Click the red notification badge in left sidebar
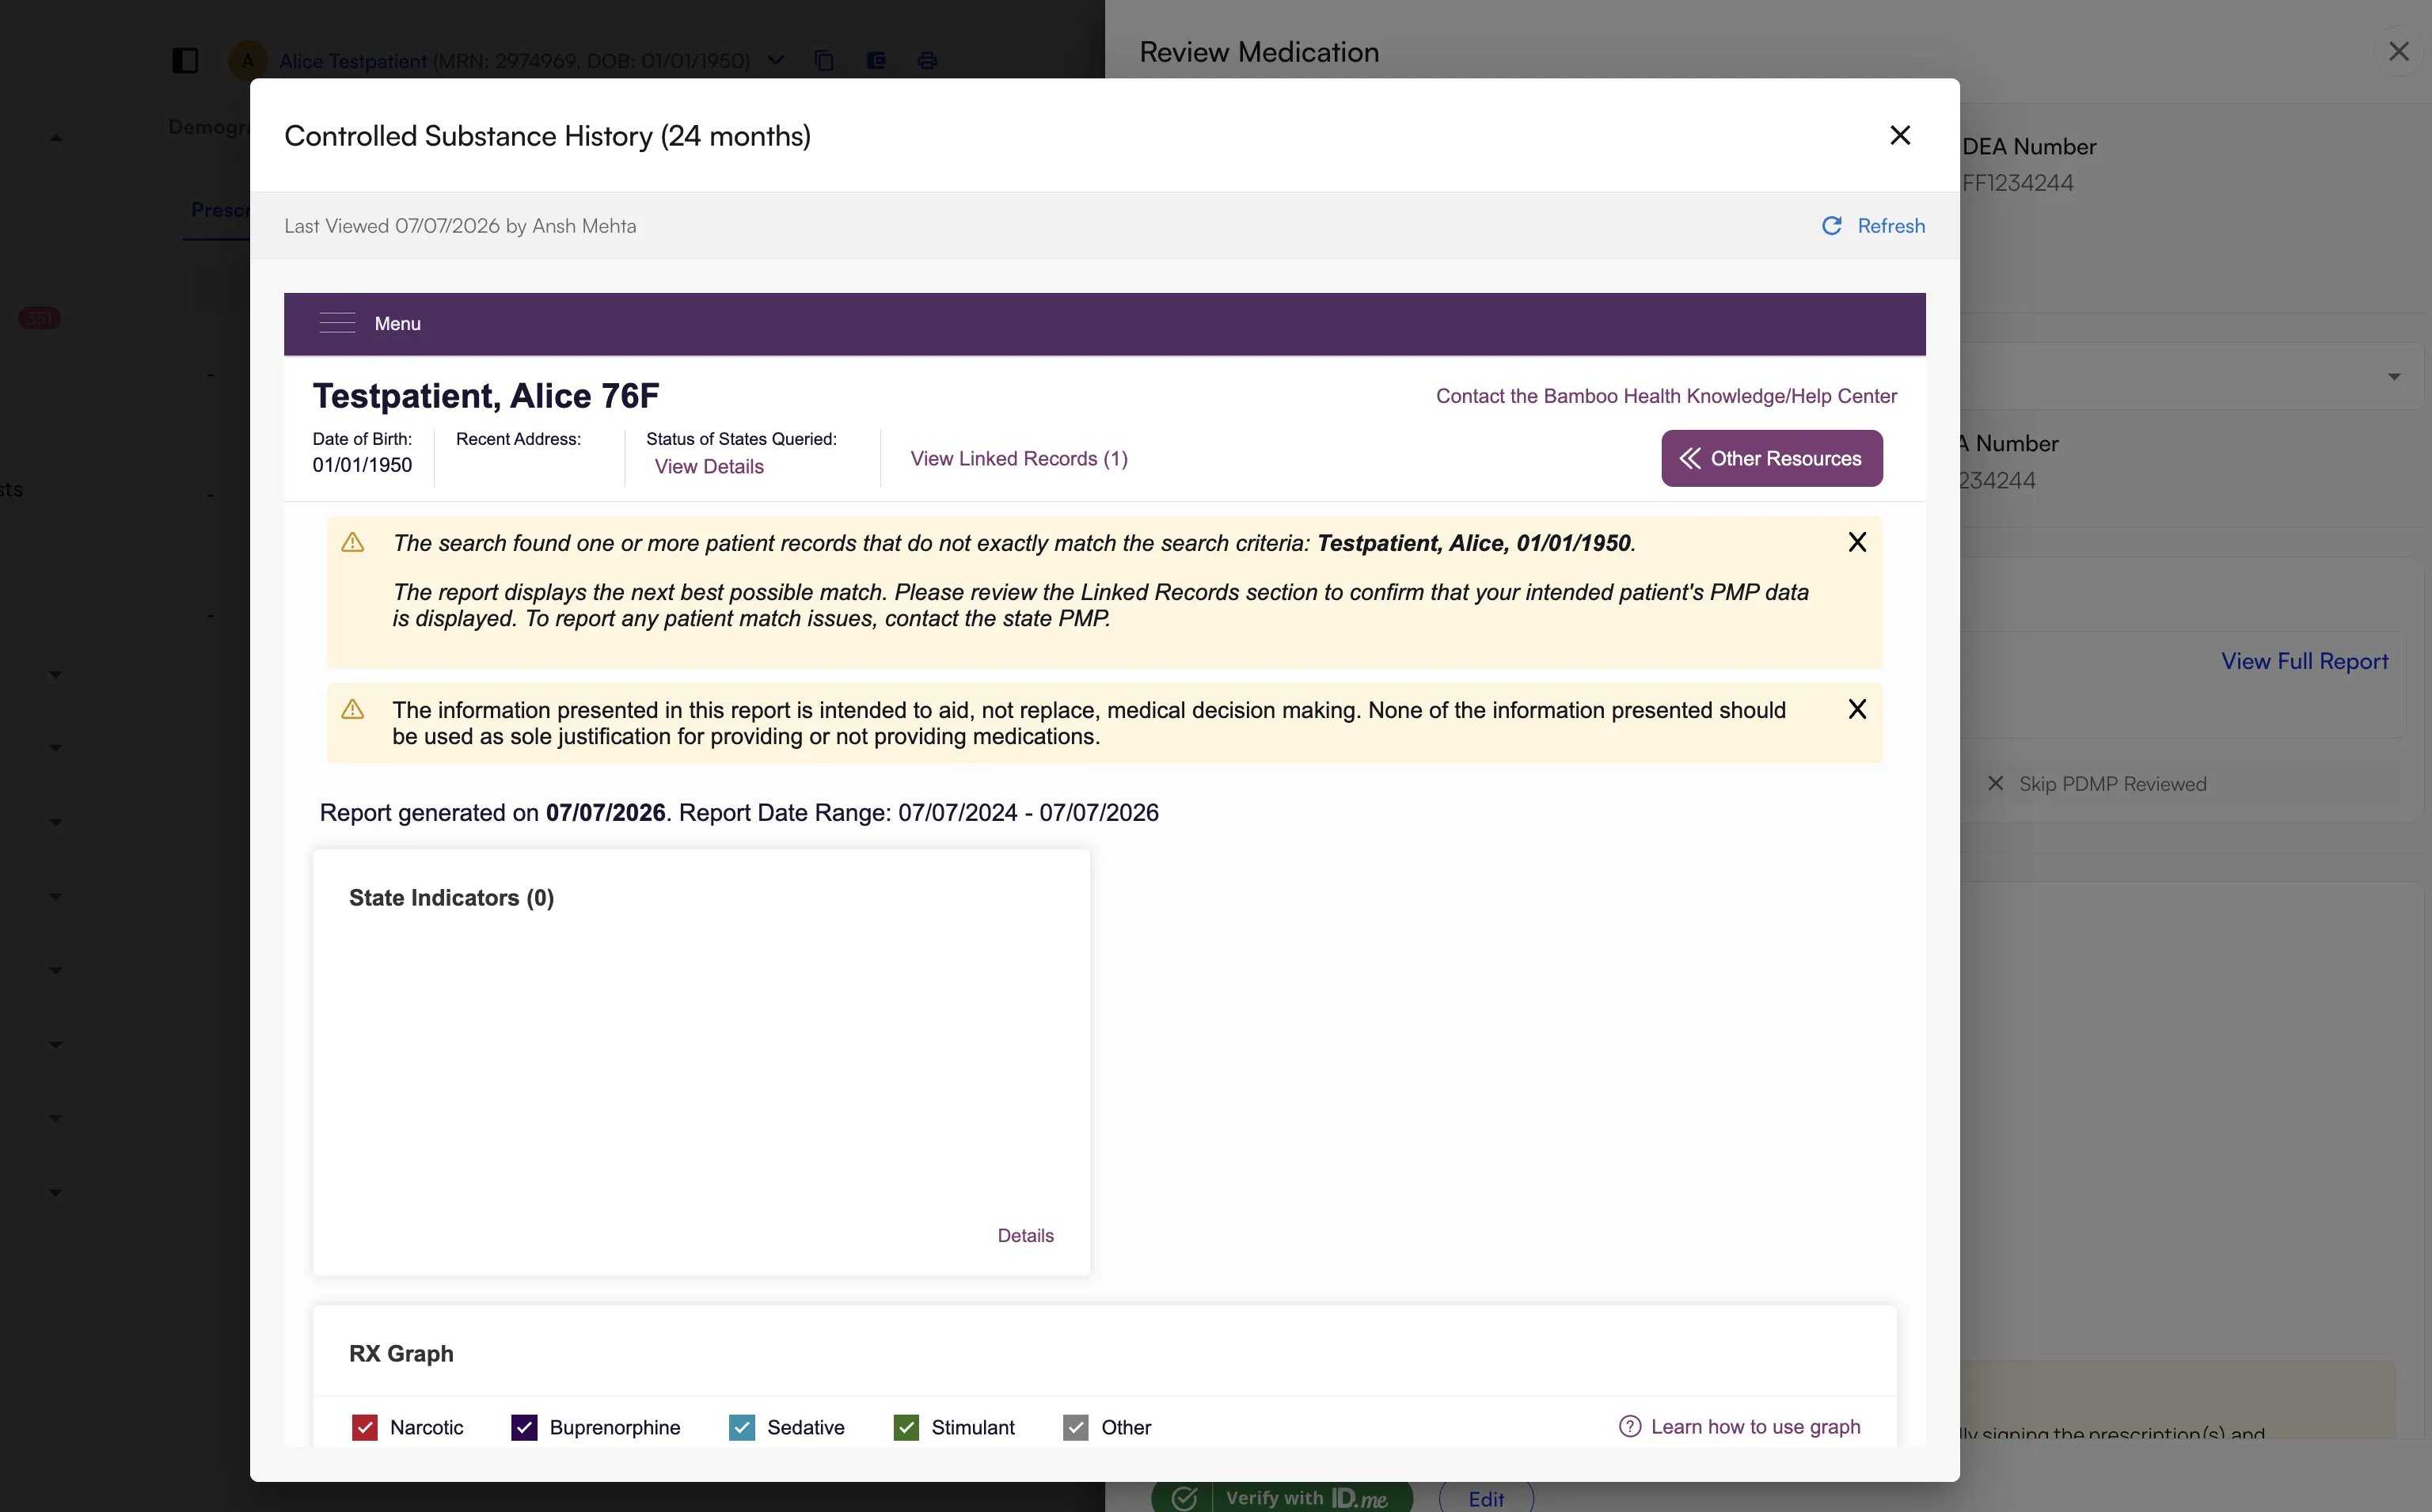The width and height of the screenshot is (2432, 1512). (40, 318)
